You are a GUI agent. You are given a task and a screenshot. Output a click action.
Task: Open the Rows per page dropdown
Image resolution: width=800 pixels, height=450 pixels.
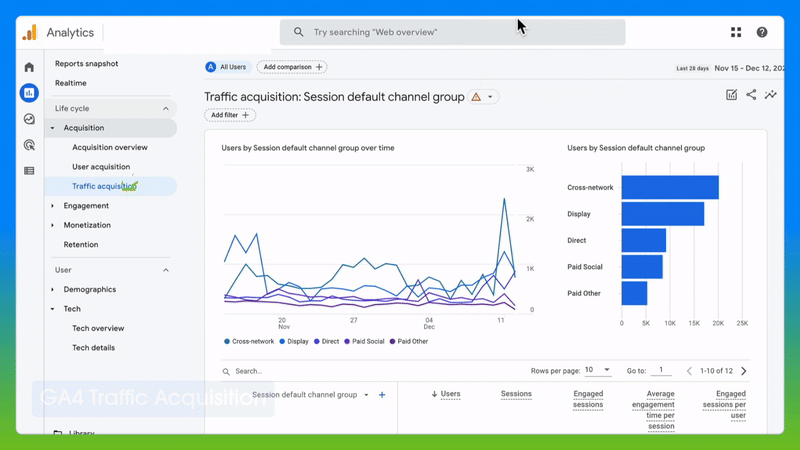tap(597, 370)
